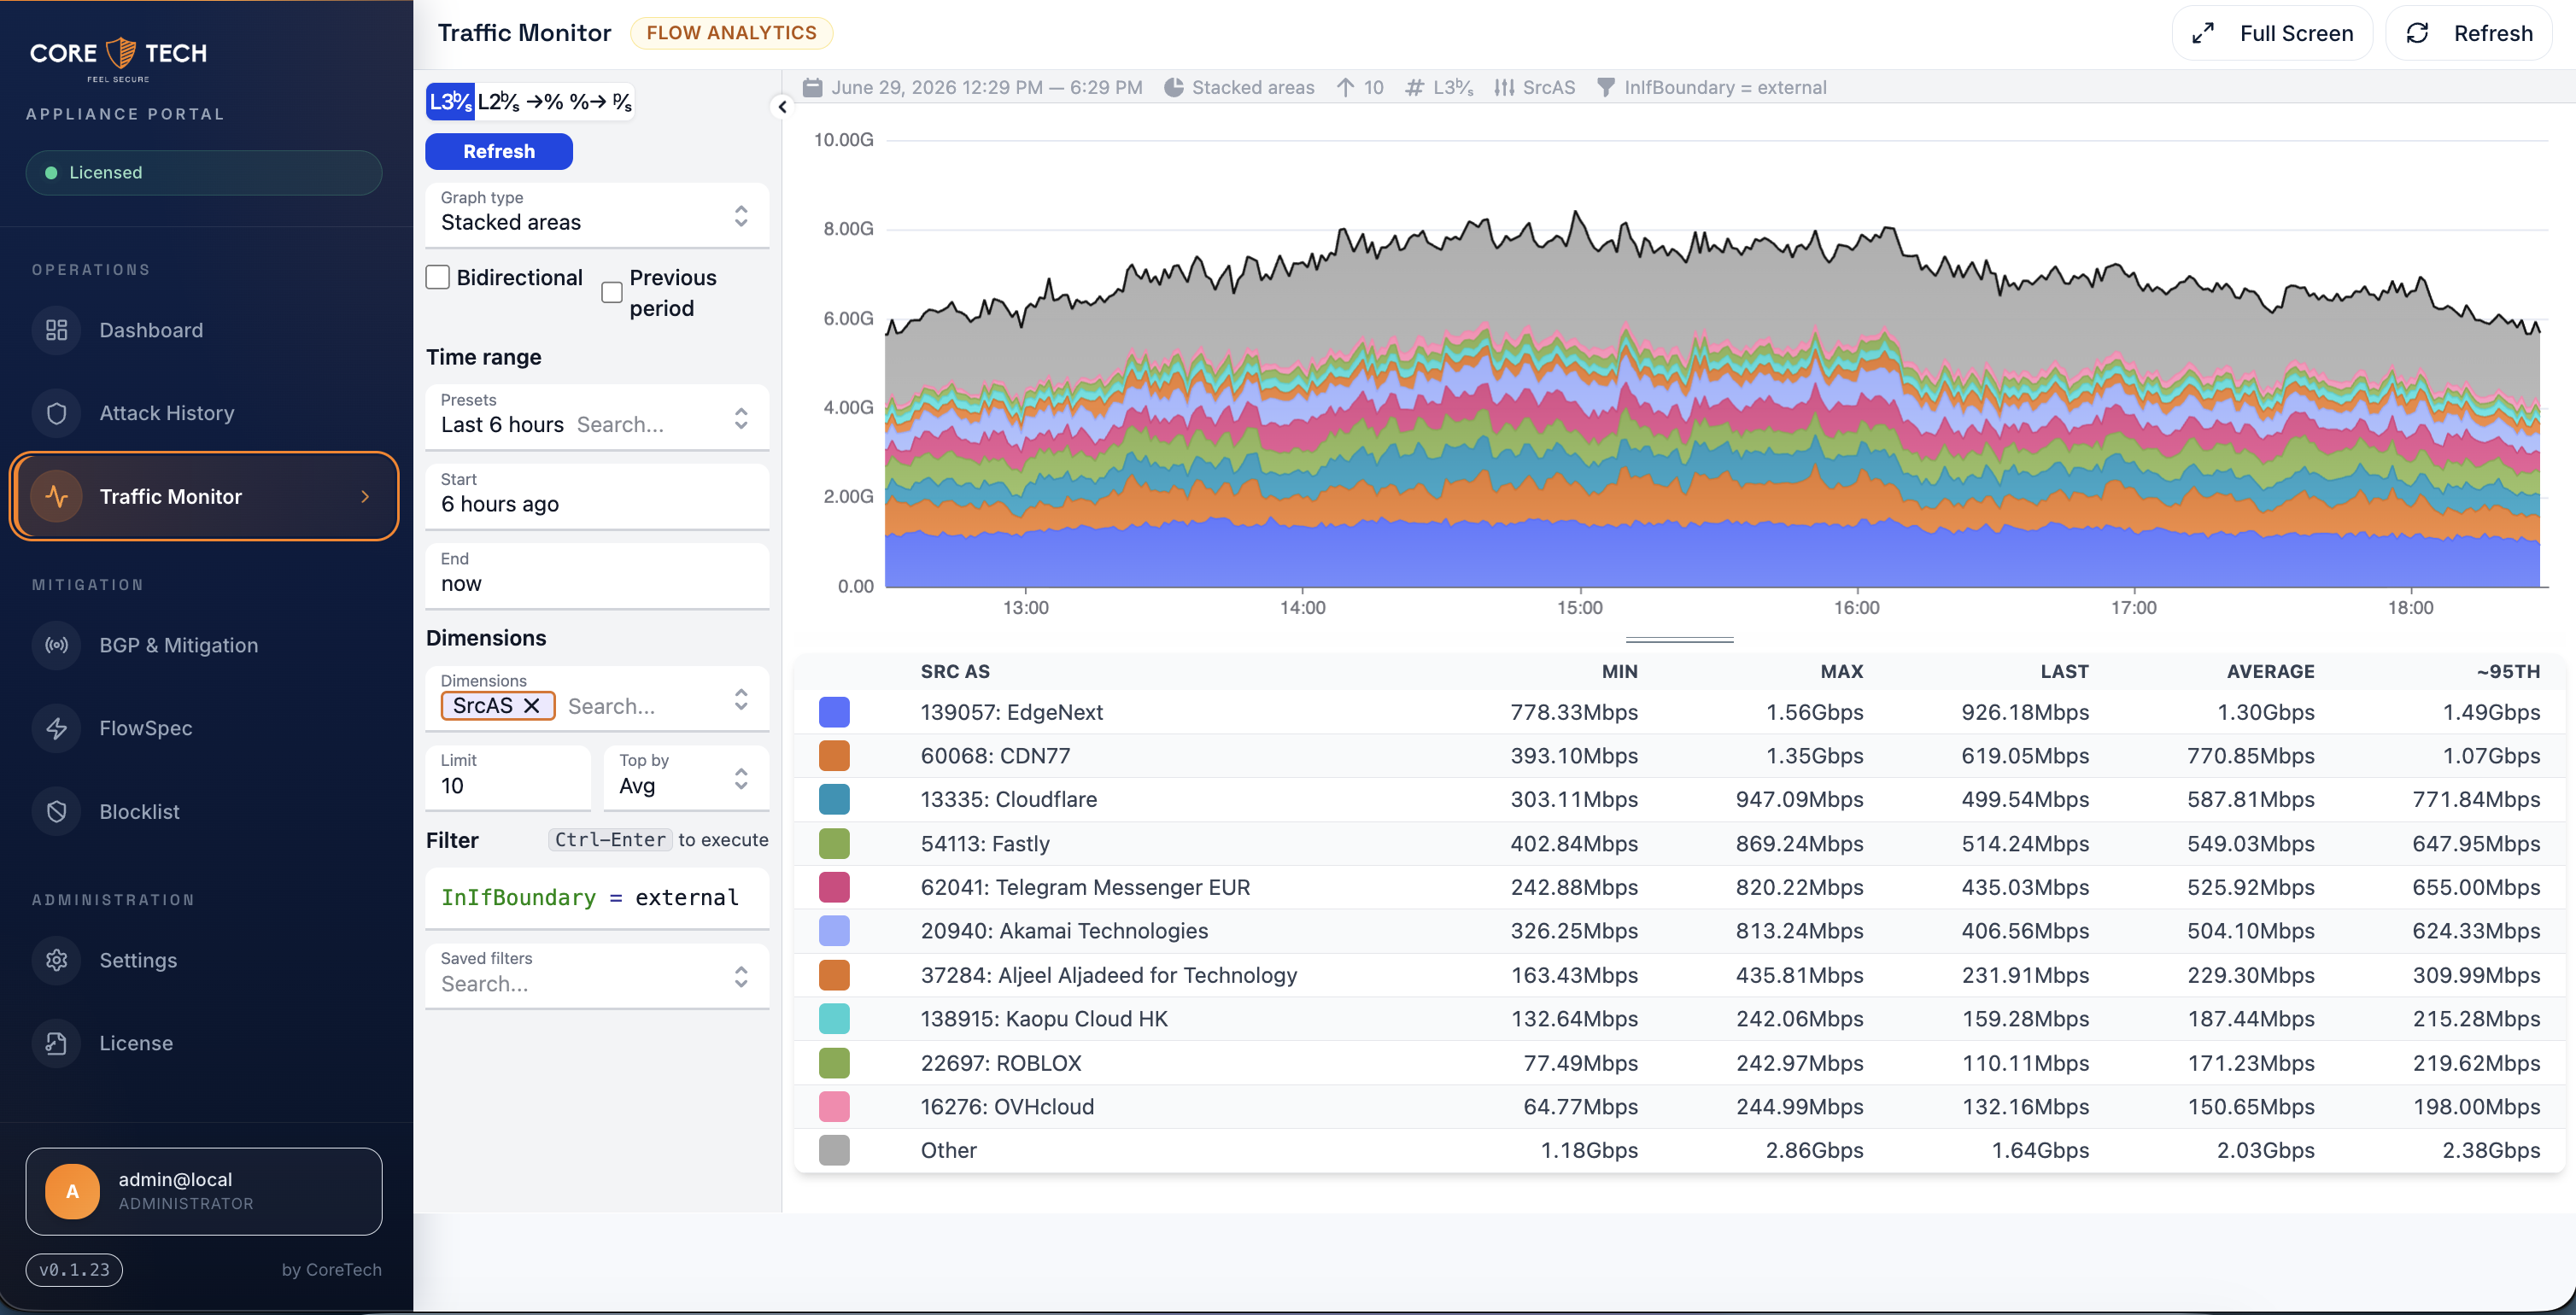Click the resize handle between chart and table
2576x1315 pixels.
click(1679, 639)
